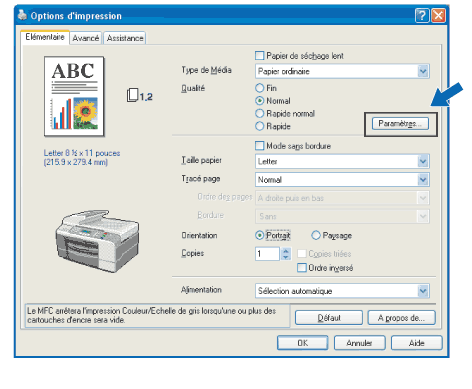Click the Défaut button
472x389 pixels.
(329, 318)
